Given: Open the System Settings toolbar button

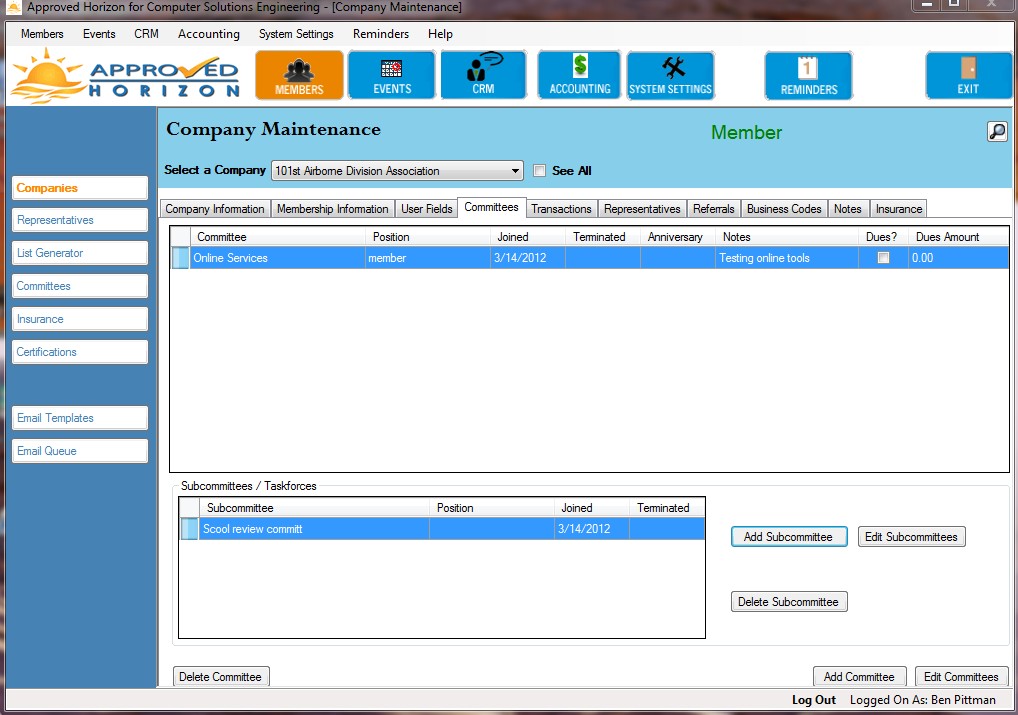Looking at the screenshot, I should [671, 75].
